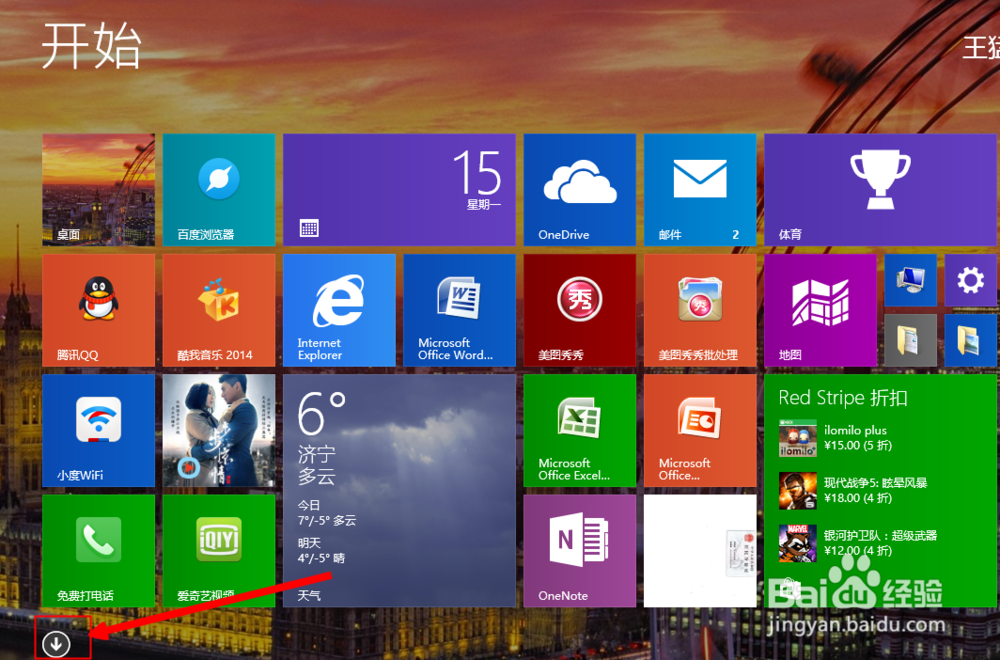Launch 腾讯QQ
This screenshot has width=1000, height=660.
coord(98,310)
